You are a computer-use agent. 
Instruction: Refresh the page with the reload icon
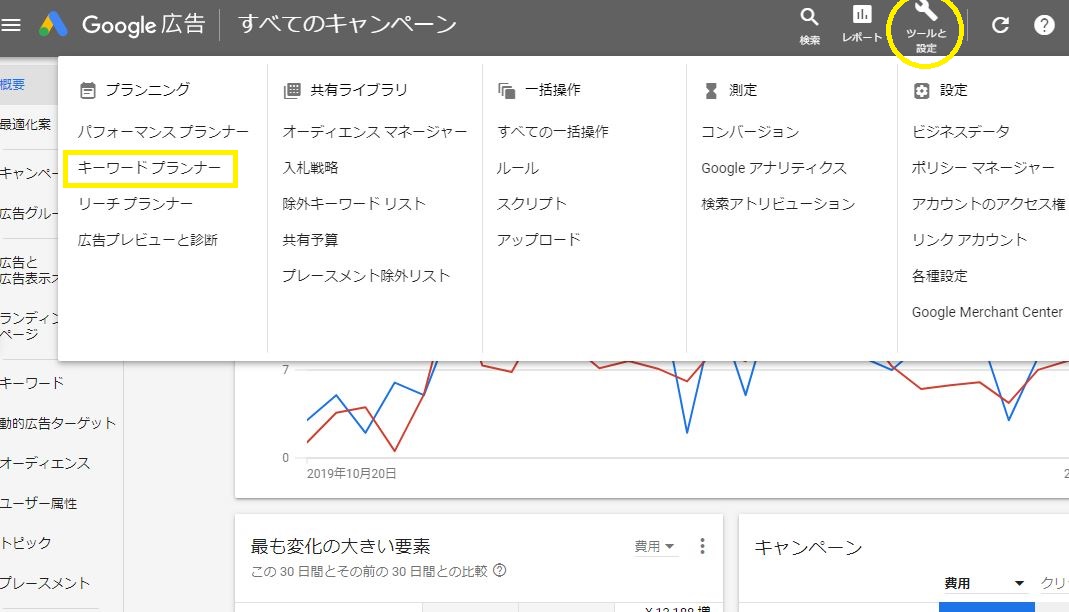(1000, 25)
